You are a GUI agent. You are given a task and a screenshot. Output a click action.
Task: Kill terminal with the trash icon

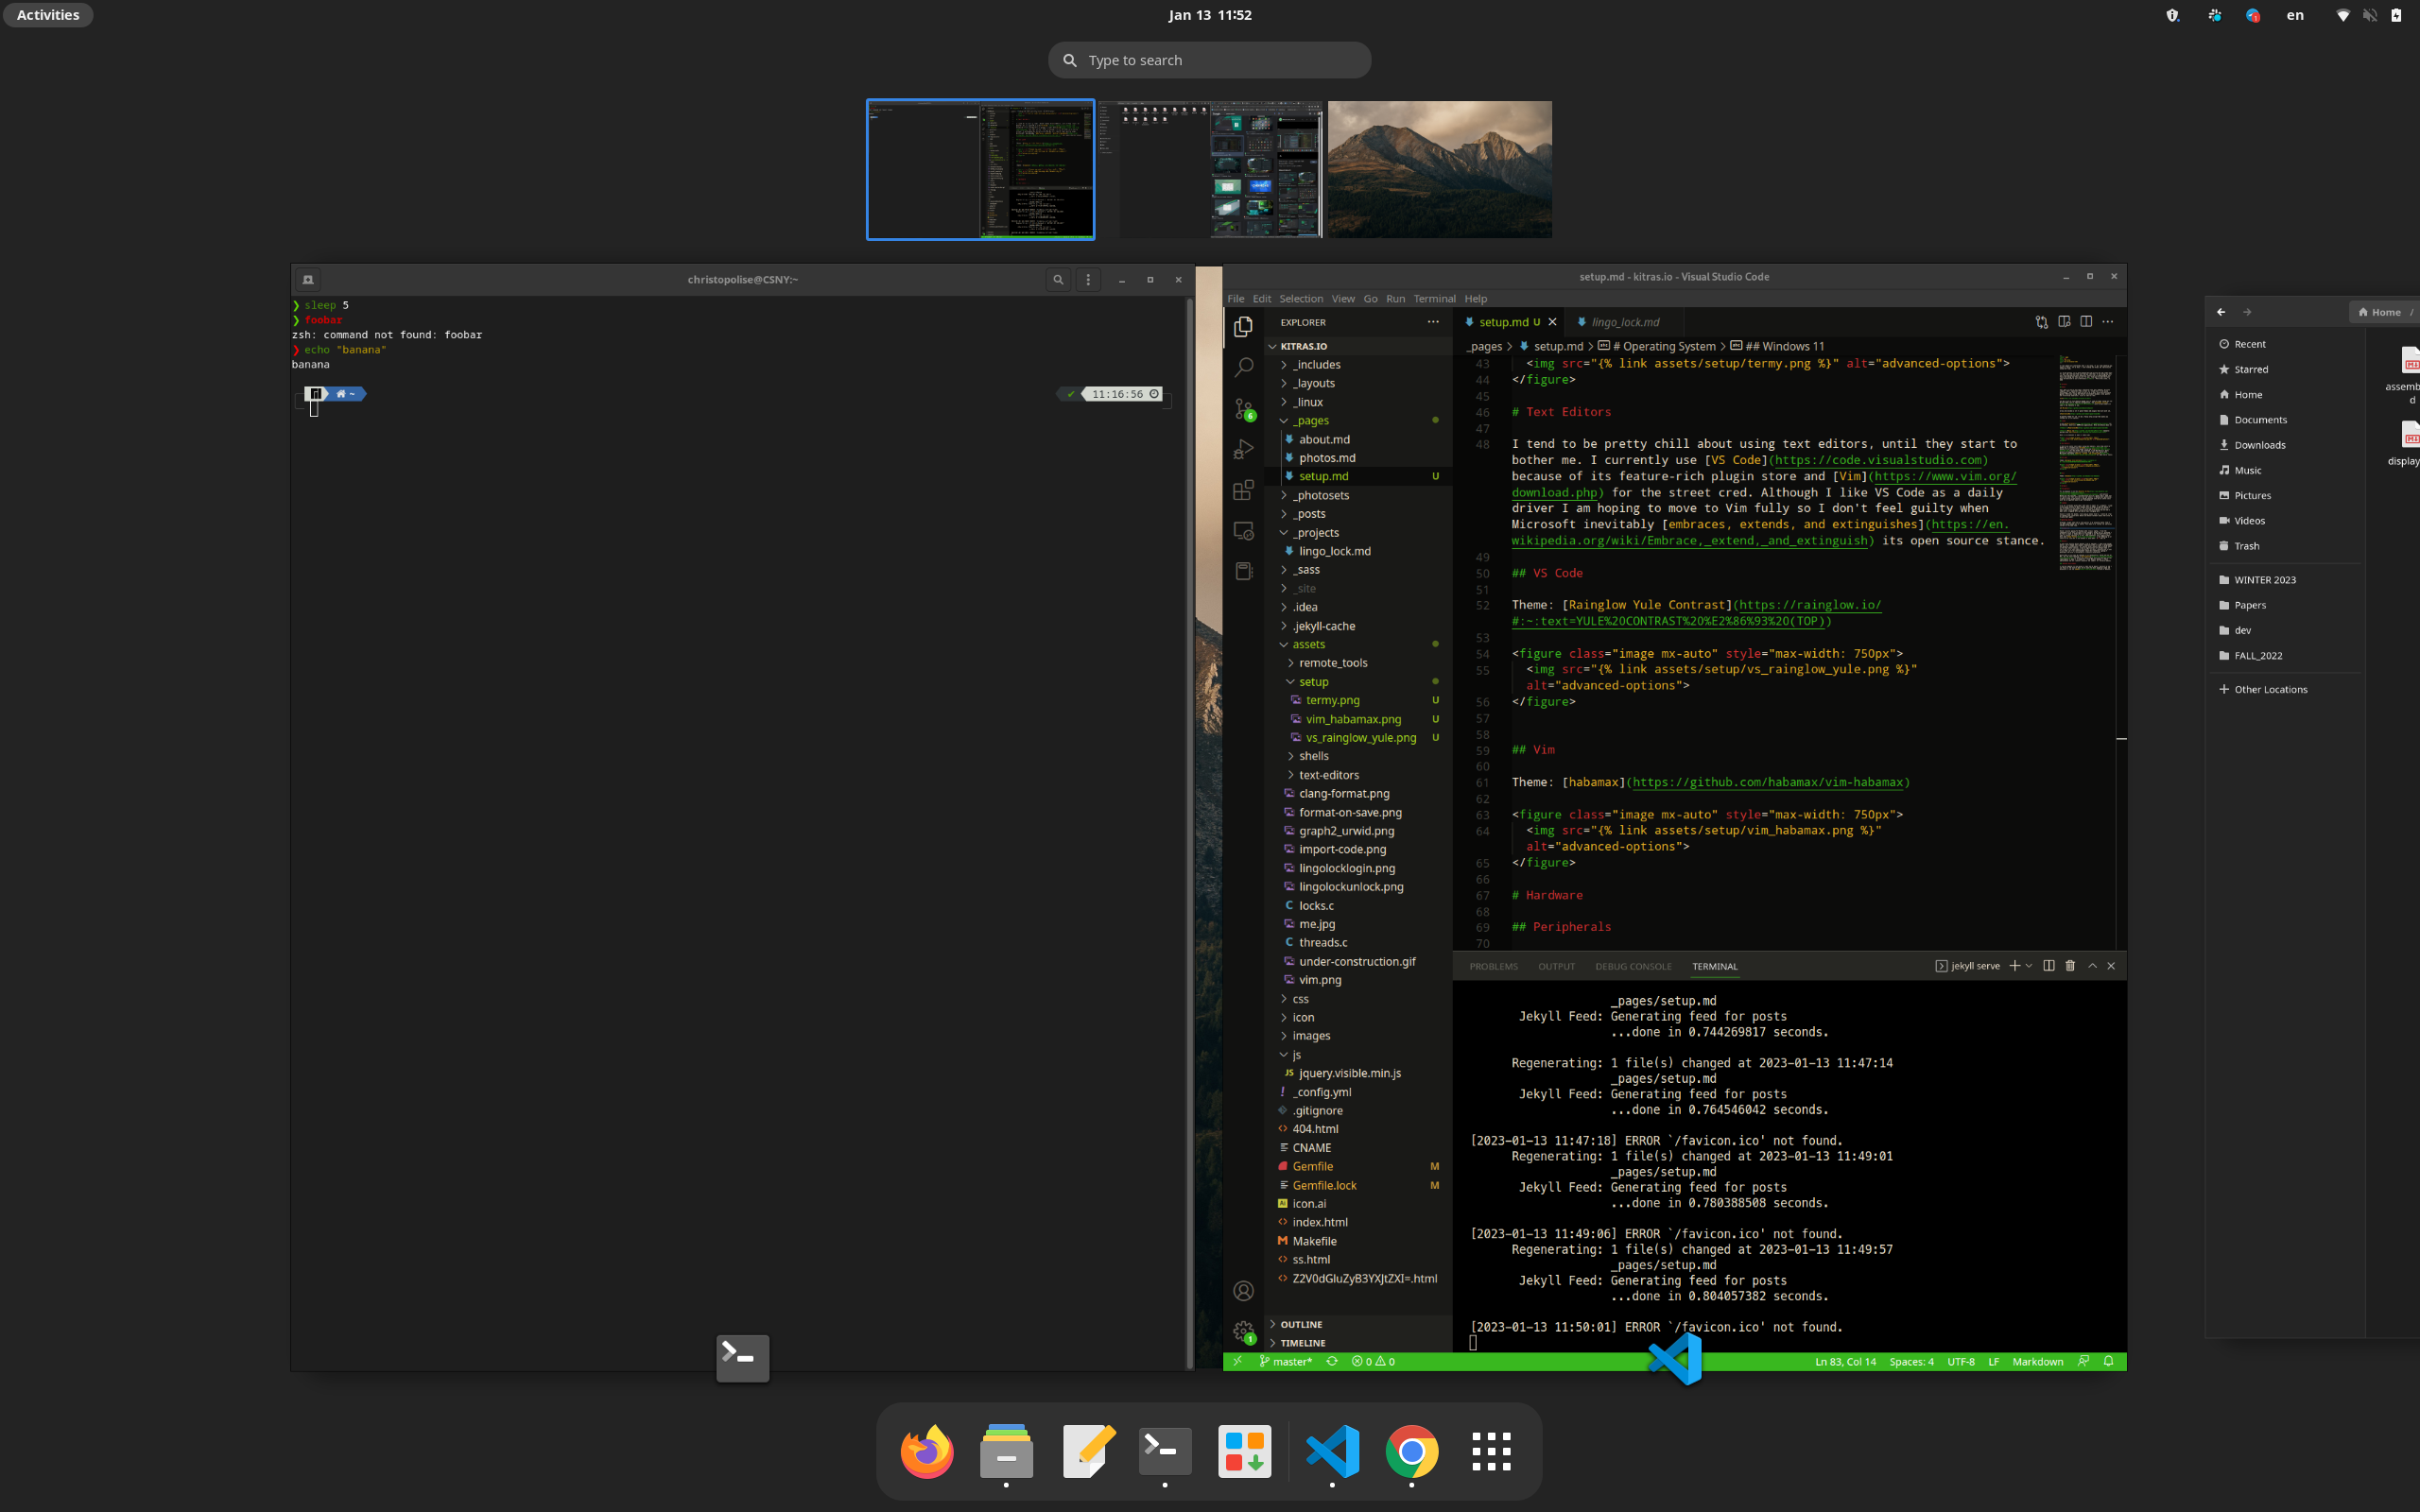coord(2070,966)
